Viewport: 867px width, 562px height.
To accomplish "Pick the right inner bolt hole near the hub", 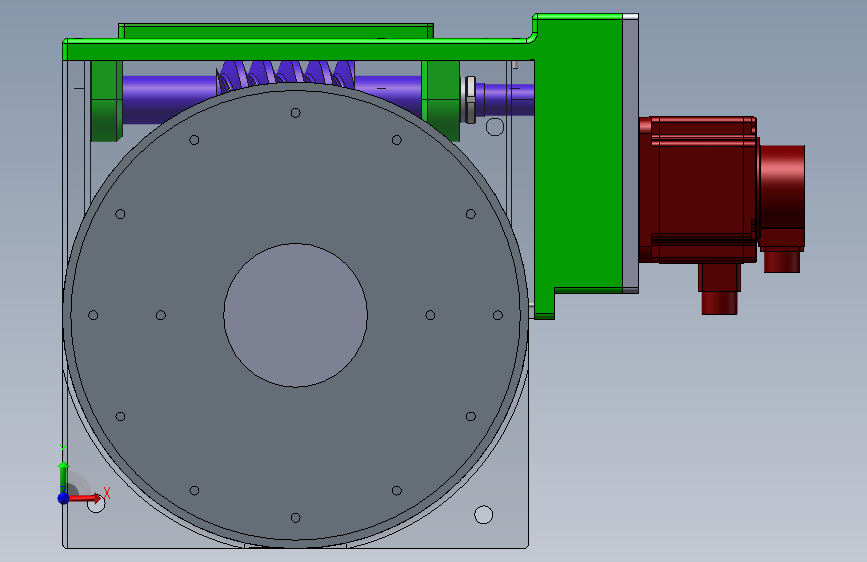I will pos(430,315).
